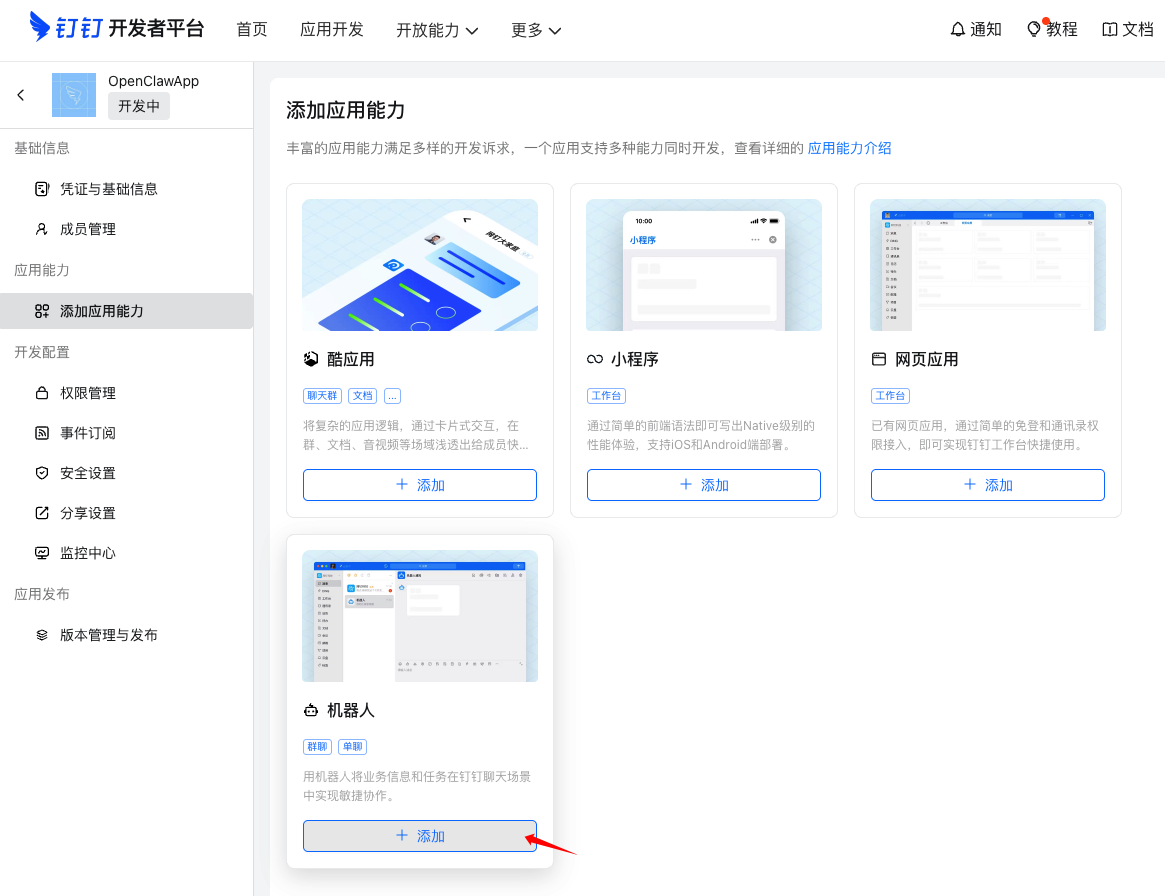Open the 应用开发 menu item
The height and width of the screenshot is (896, 1165).
(x=332, y=30)
